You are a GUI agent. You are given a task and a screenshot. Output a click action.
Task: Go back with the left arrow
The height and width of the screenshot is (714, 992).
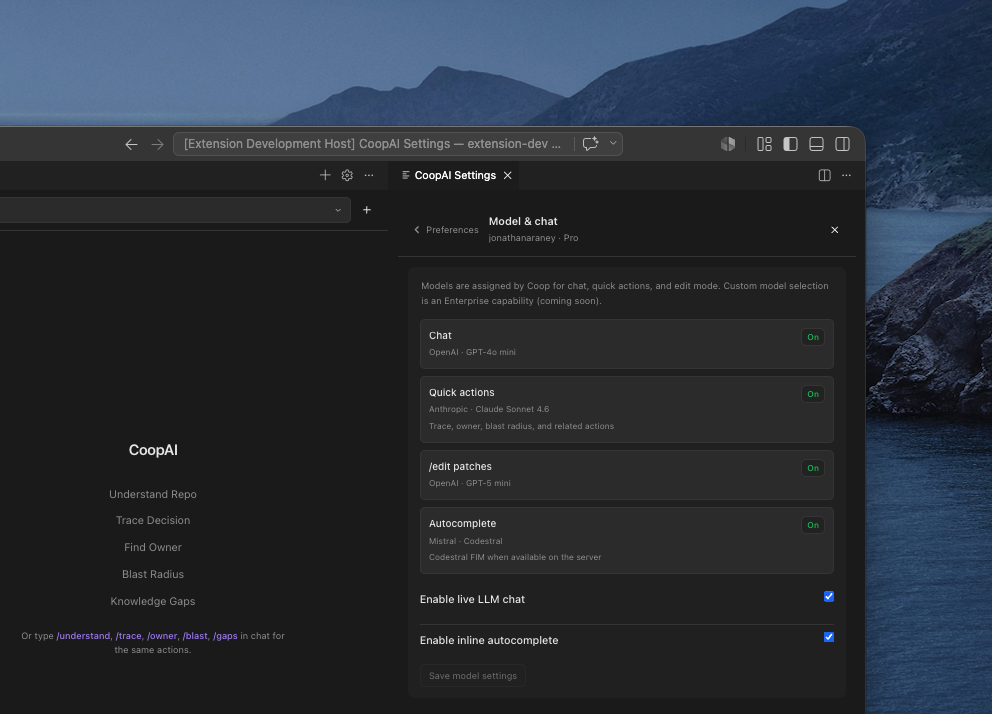coord(131,144)
